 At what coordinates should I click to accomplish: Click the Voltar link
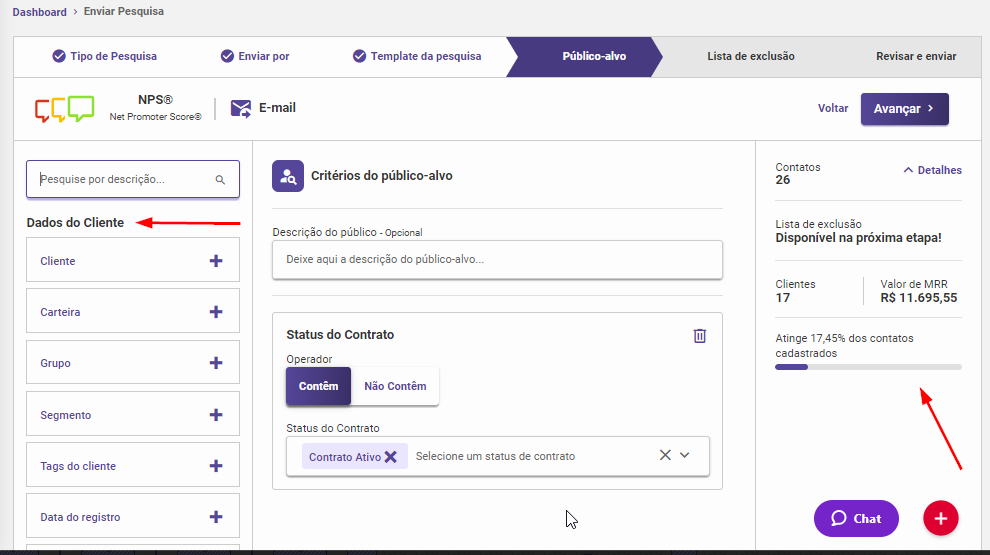pos(833,109)
